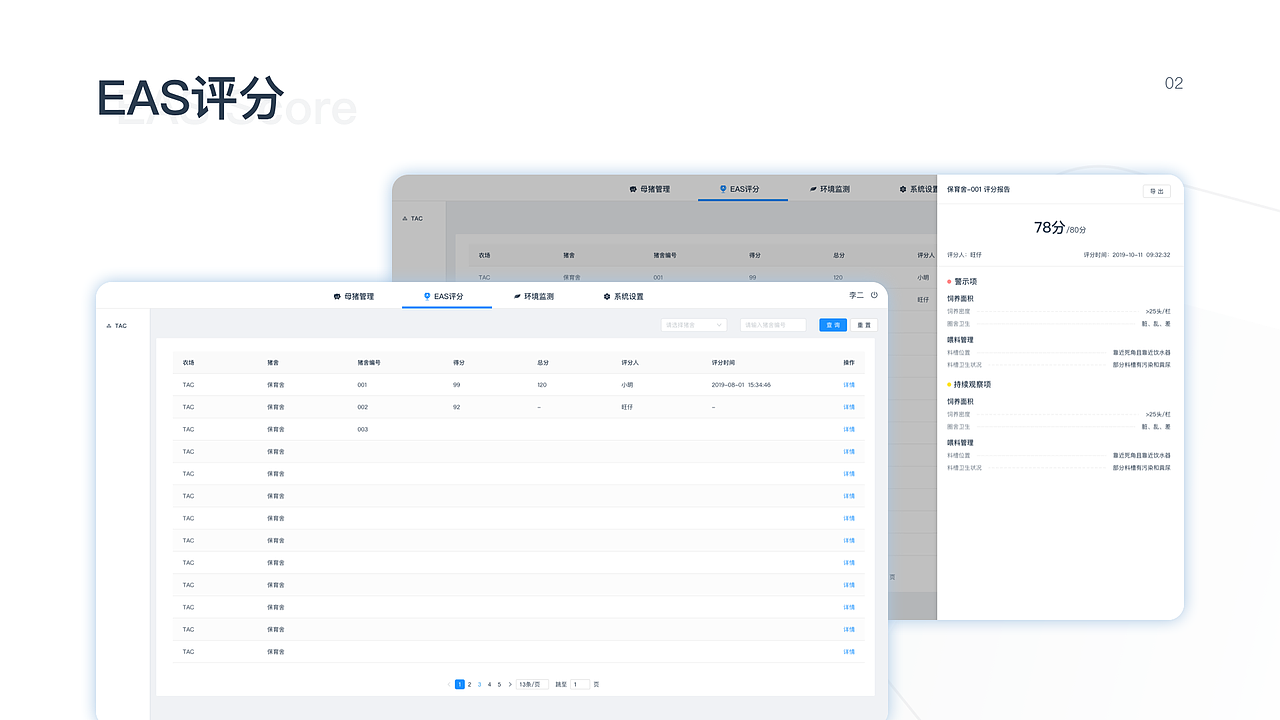Viewport: 1280px width, 720px height.
Task: Switch to 环境监测 tab in the back window
Action: [x=829, y=189]
